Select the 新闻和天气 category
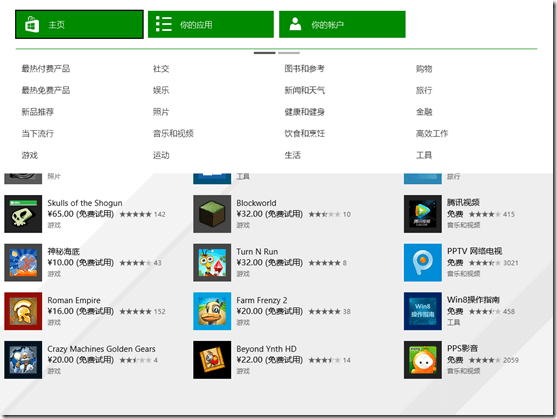This screenshot has width=557, height=419. pyautogui.click(x=304, y=90)
